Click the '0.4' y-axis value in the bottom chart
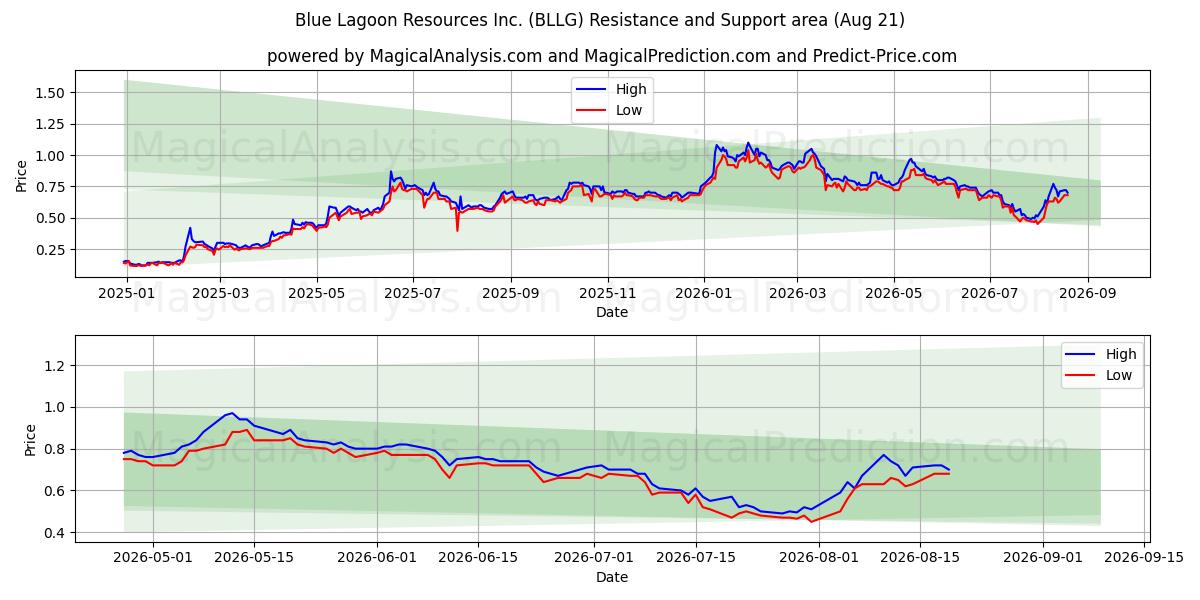Screen dimensions: 1200x600 coord(55,533)
